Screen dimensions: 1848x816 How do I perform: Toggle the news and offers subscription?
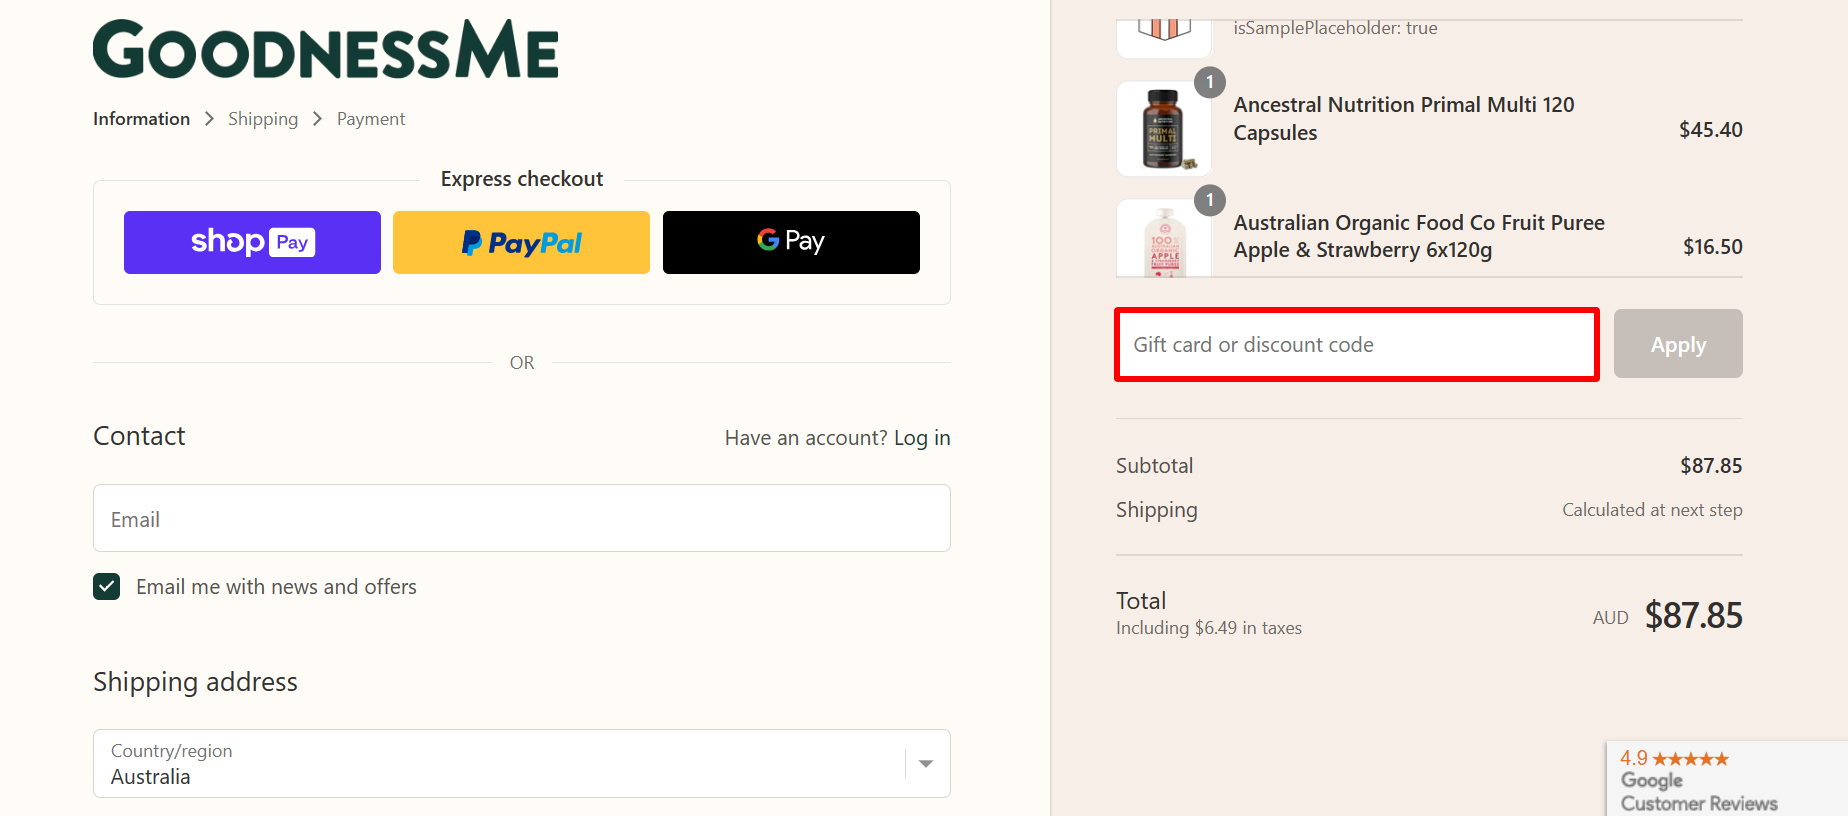pos(106,586)
